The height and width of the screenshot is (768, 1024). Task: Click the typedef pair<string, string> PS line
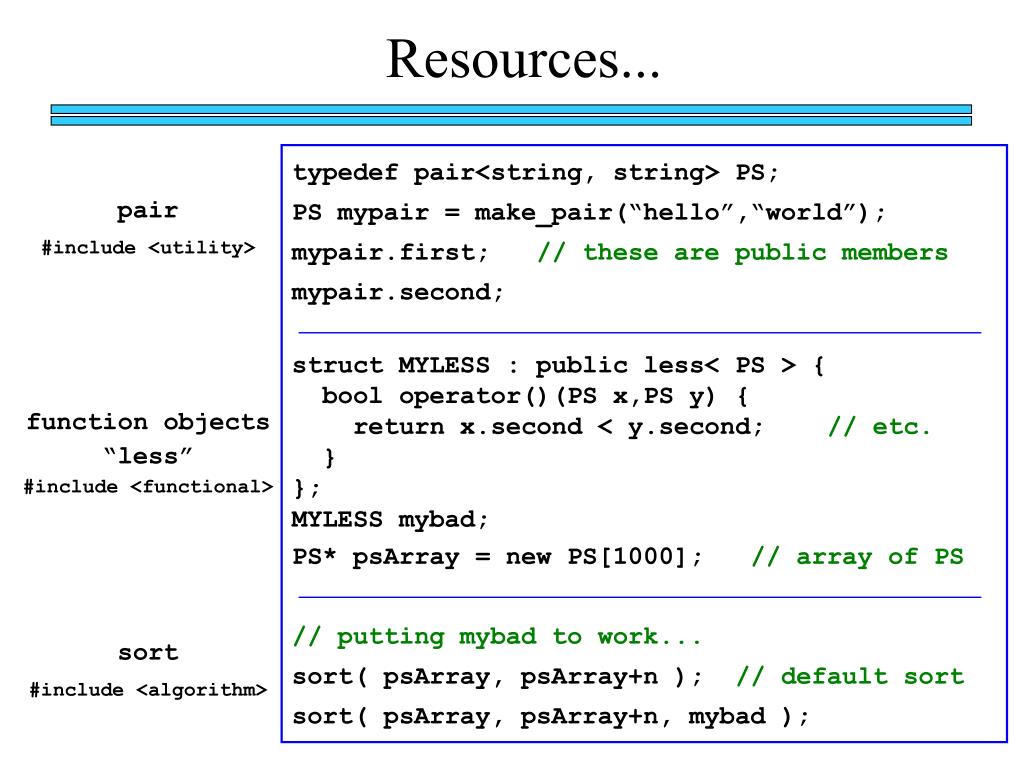[x=535, y=172]
